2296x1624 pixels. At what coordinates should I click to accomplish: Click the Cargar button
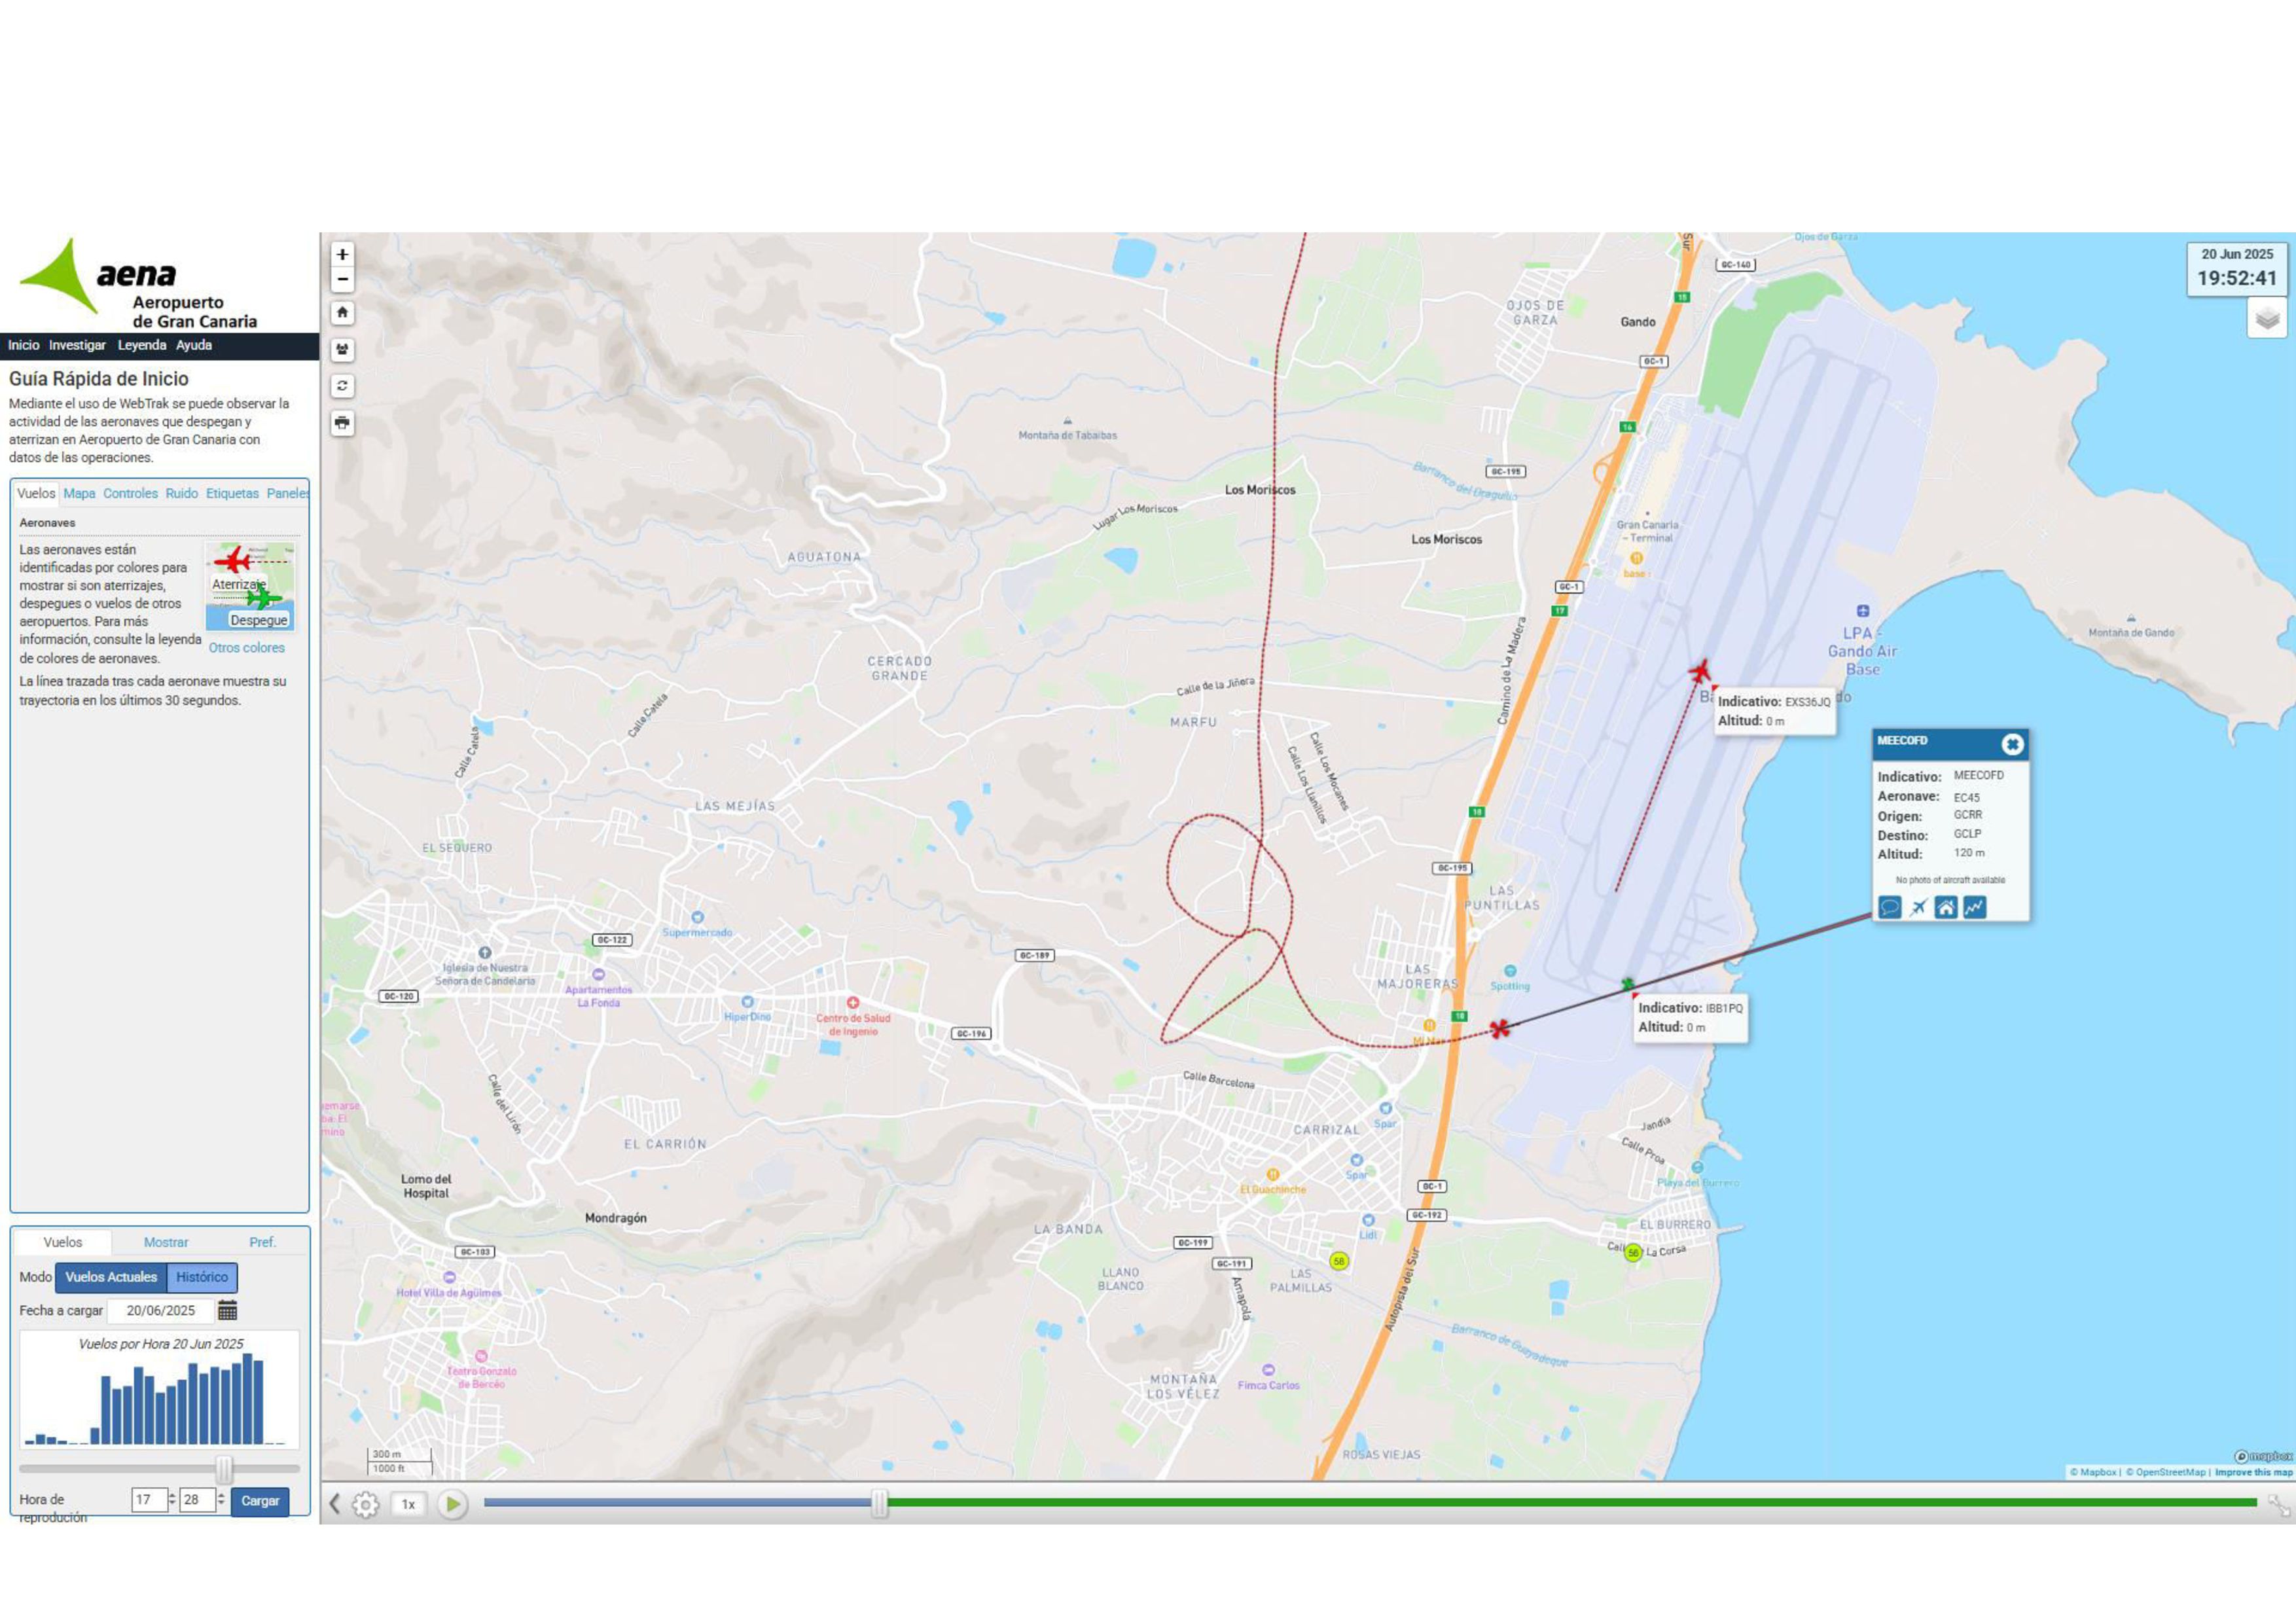(x=260, y=1501)
